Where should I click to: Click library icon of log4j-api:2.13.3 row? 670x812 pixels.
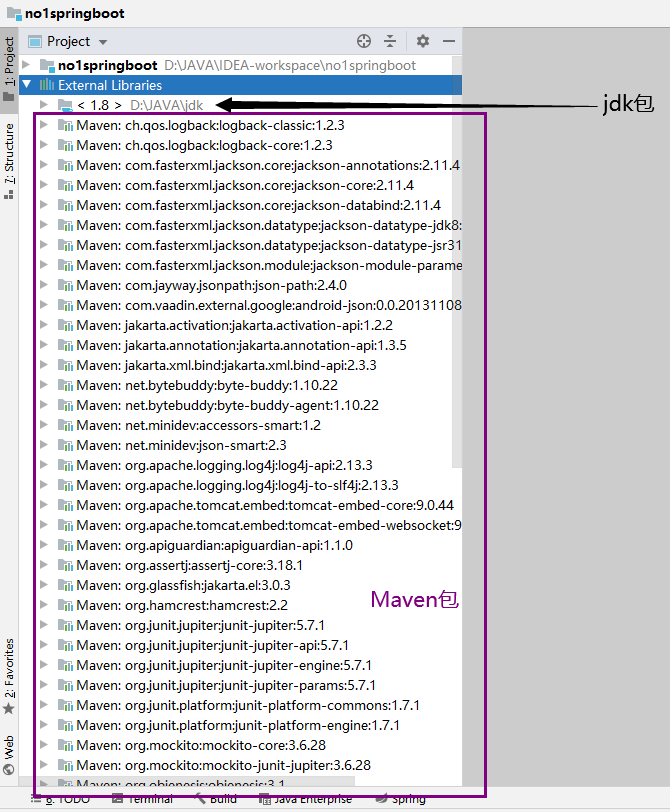pyautogui.click(x=65, y=466)
